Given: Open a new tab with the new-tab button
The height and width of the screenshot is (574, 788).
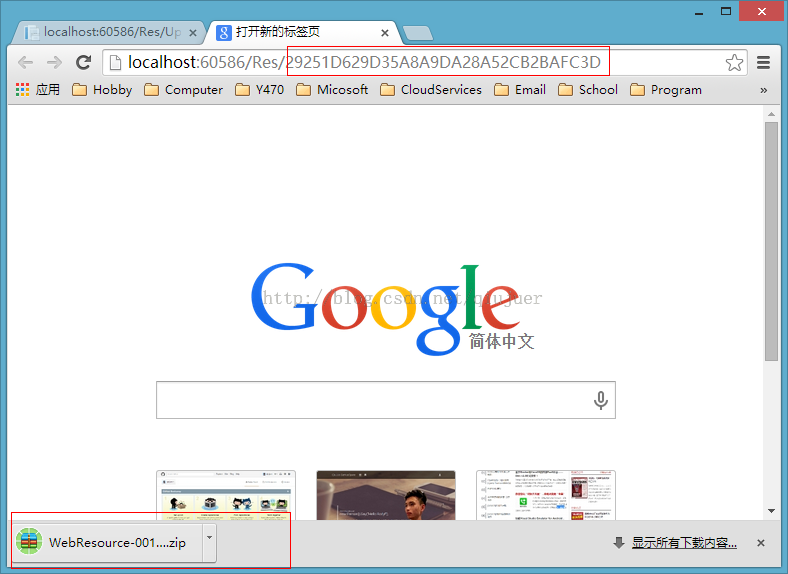Looking at the screenshot, I should (418, 33).
